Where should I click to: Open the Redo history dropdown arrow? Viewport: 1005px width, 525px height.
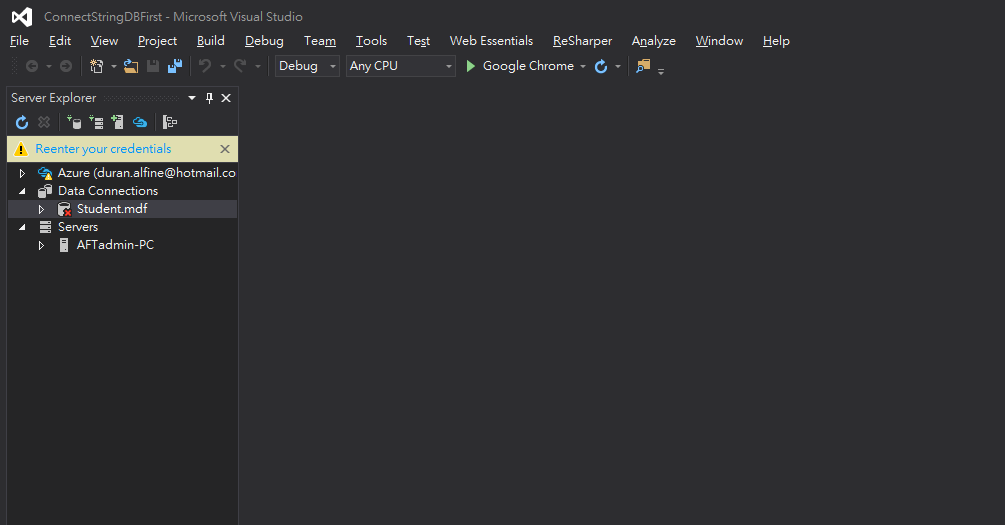click(x=258, y=66)
